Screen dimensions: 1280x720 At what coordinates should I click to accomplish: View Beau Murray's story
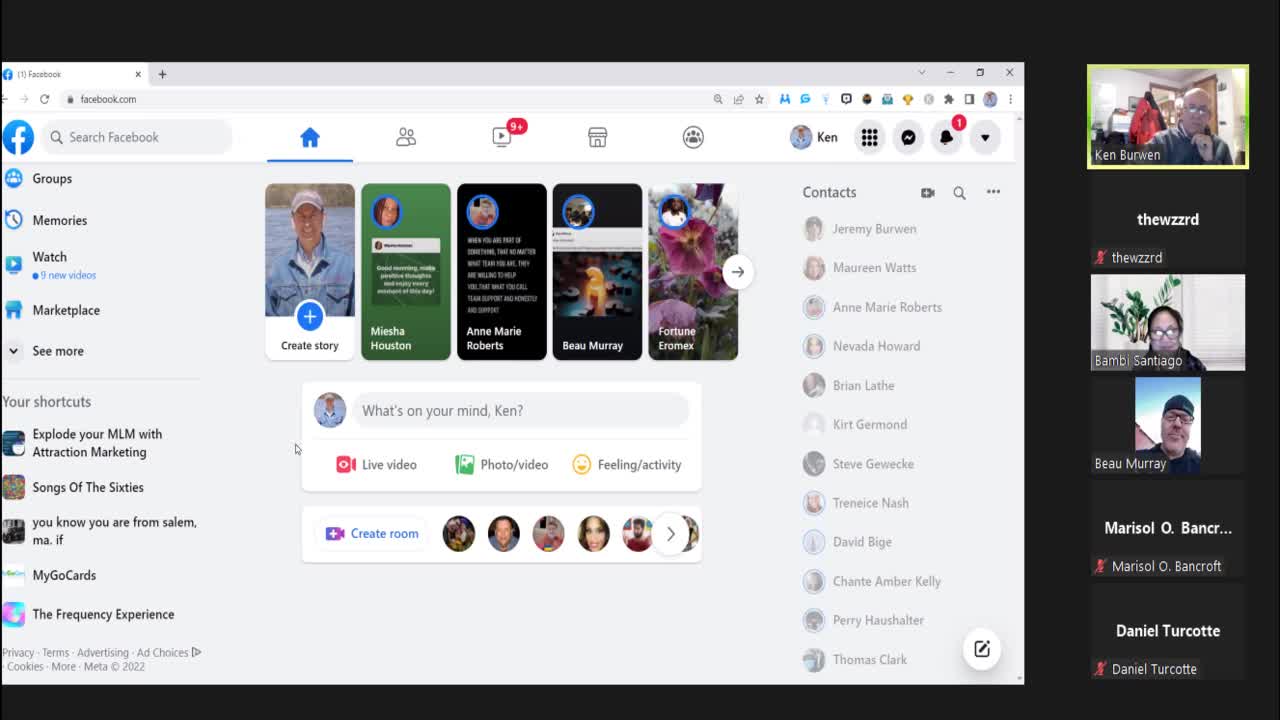(x=597, y=272)
